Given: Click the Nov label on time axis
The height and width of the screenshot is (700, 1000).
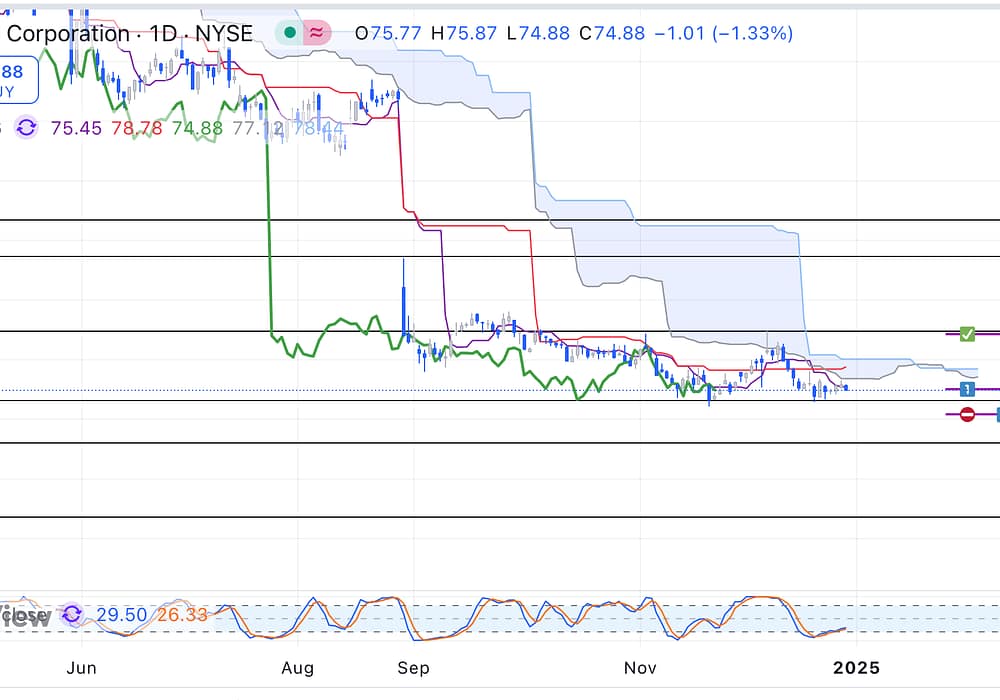Looking at the screenshot, I should click(x=639, y=667).
